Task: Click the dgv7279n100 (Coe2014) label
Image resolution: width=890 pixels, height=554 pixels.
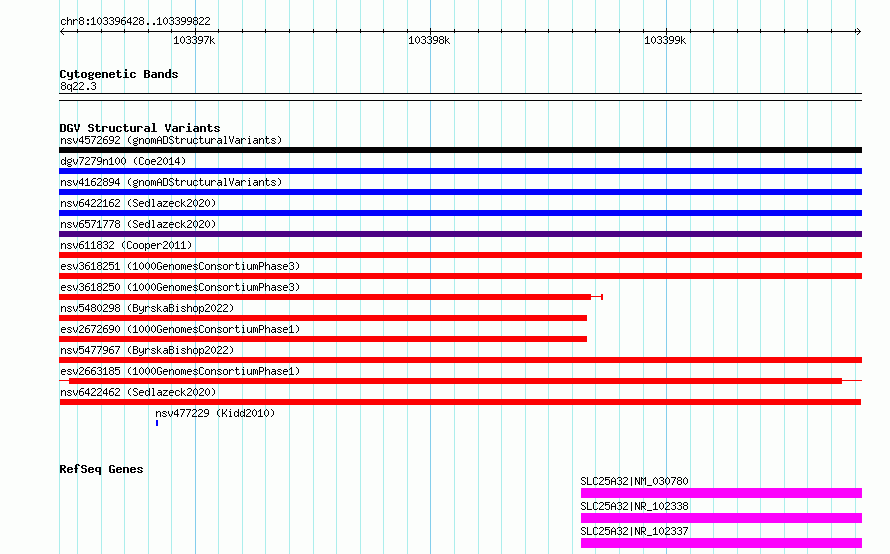Action: [123, 161]
